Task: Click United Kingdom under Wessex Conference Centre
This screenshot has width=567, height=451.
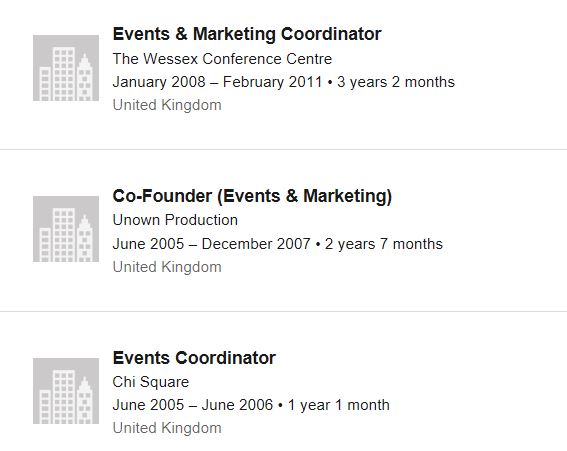Action: pyautogui.click(x=167, y=105)
